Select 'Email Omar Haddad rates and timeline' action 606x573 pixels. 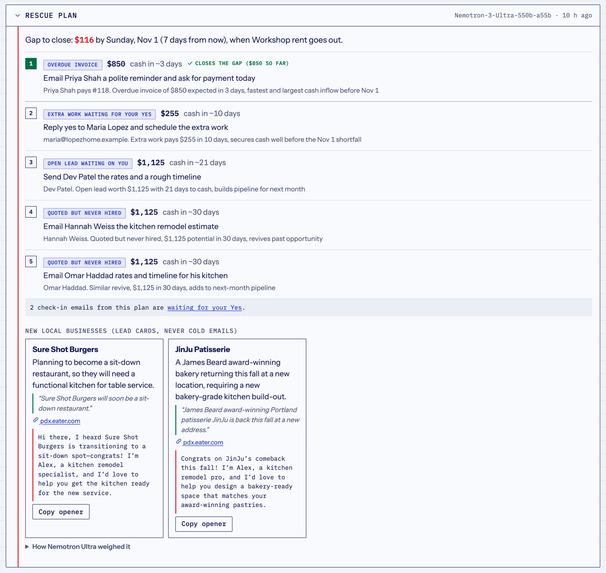[x=135, y=275]
